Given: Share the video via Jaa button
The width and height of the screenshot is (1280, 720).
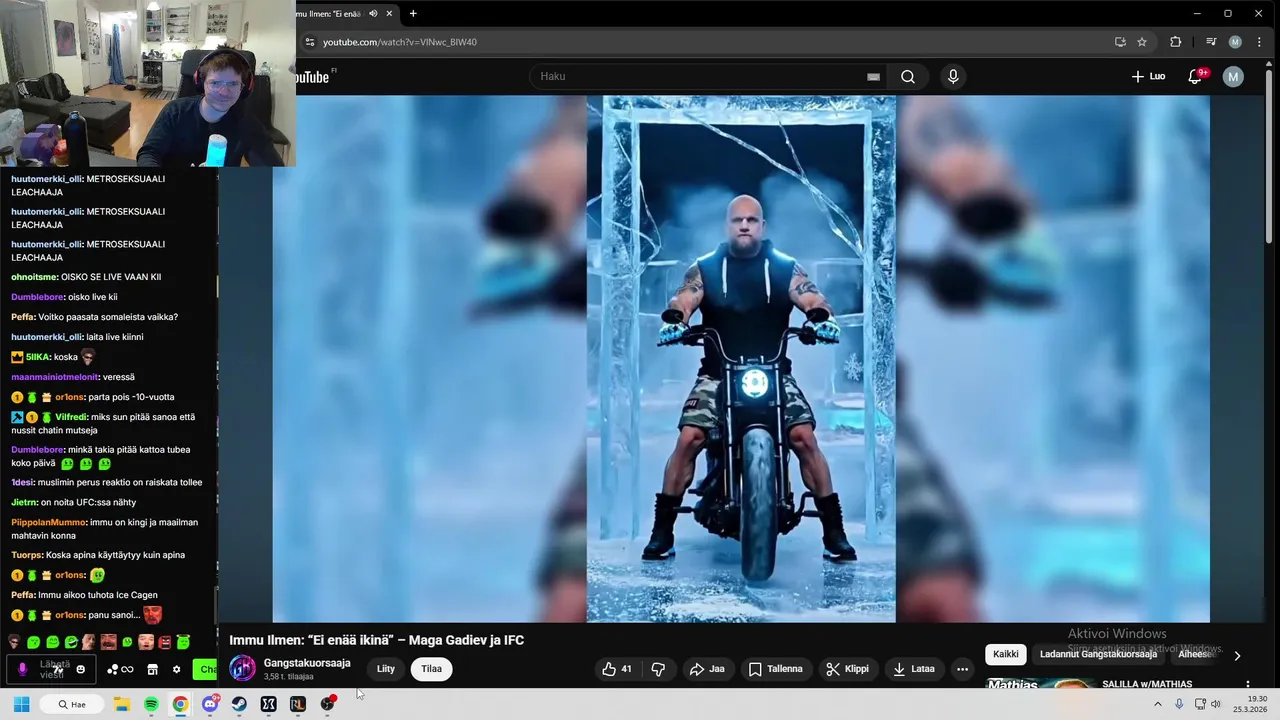Looking at the screenshot, I should coord(707,669).
